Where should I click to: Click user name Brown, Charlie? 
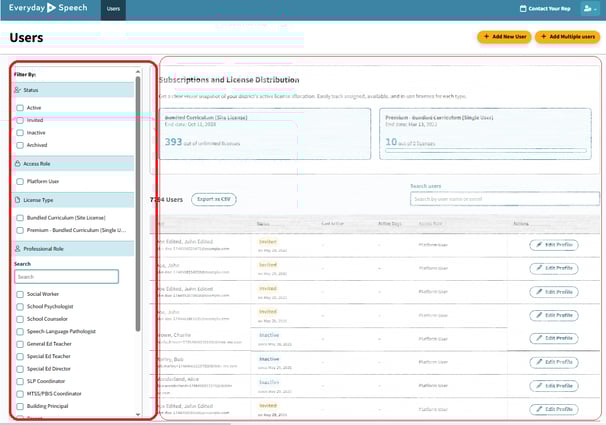174,335
